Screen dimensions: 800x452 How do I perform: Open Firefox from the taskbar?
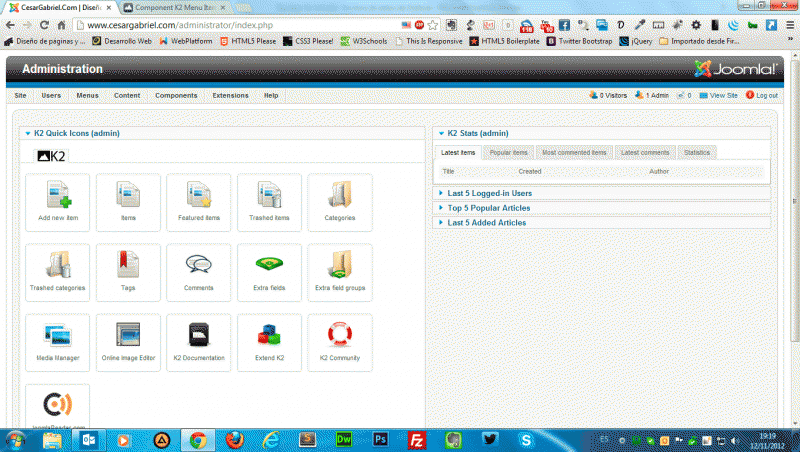(x=235, y=440)
